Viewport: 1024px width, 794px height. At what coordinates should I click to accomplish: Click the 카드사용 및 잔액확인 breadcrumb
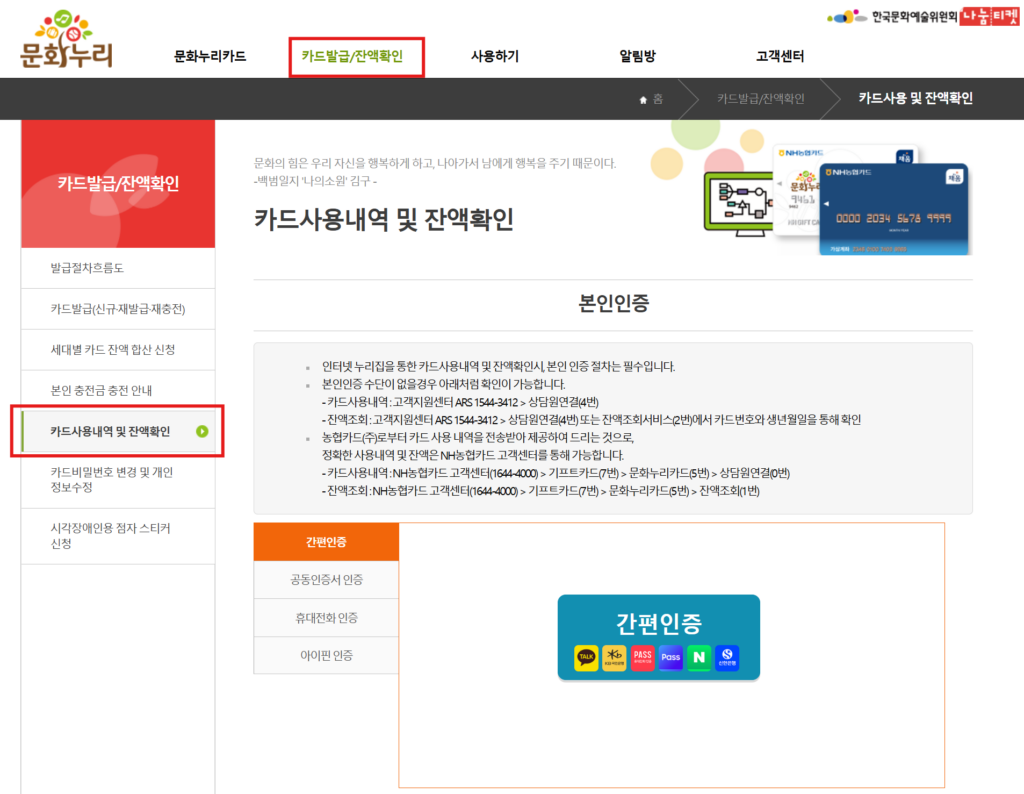(916, 98)
